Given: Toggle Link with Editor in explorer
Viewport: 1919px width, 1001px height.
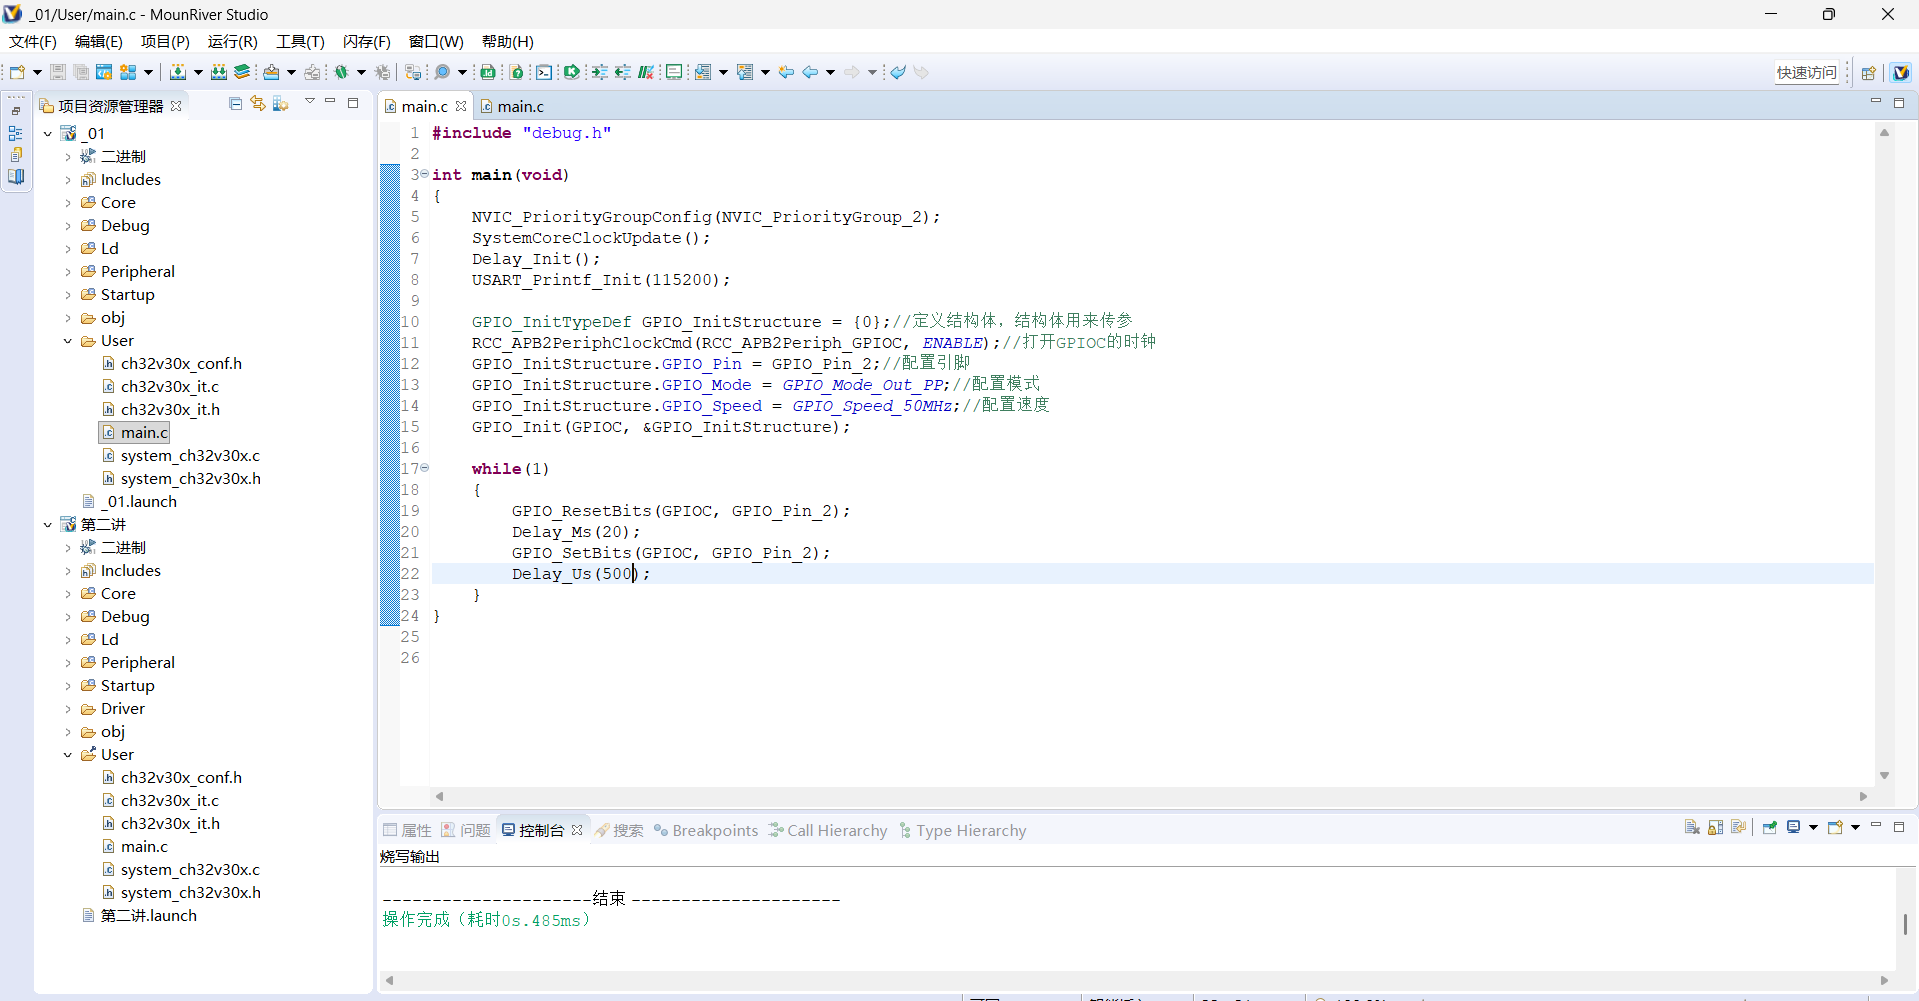Looking at the screenshot, I should 258,104.
